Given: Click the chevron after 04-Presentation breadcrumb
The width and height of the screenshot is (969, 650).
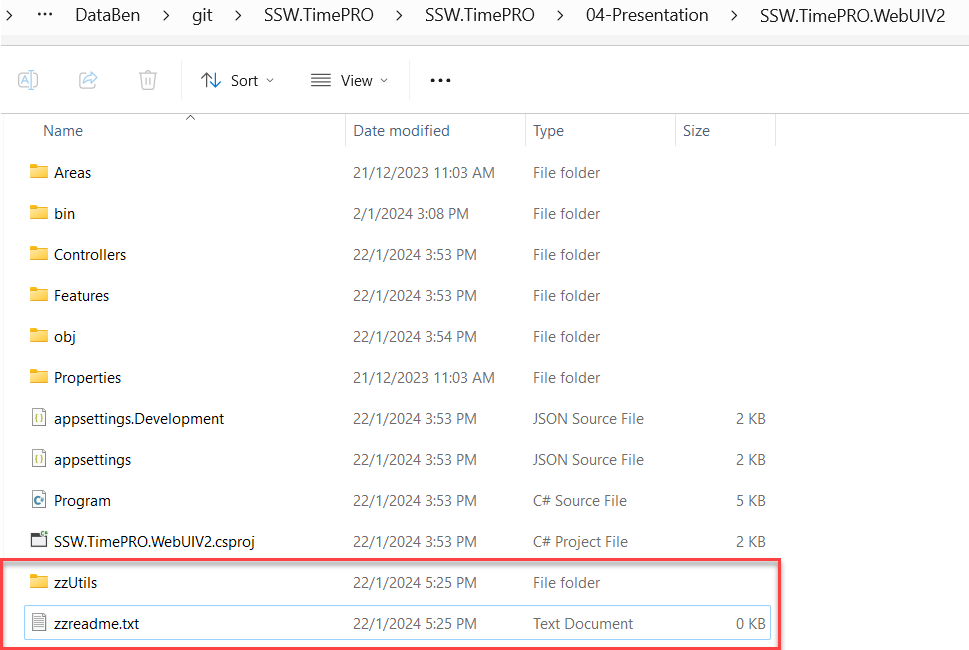Looking at the screenshot, I should pyautogui.click(x=735, y=15).
